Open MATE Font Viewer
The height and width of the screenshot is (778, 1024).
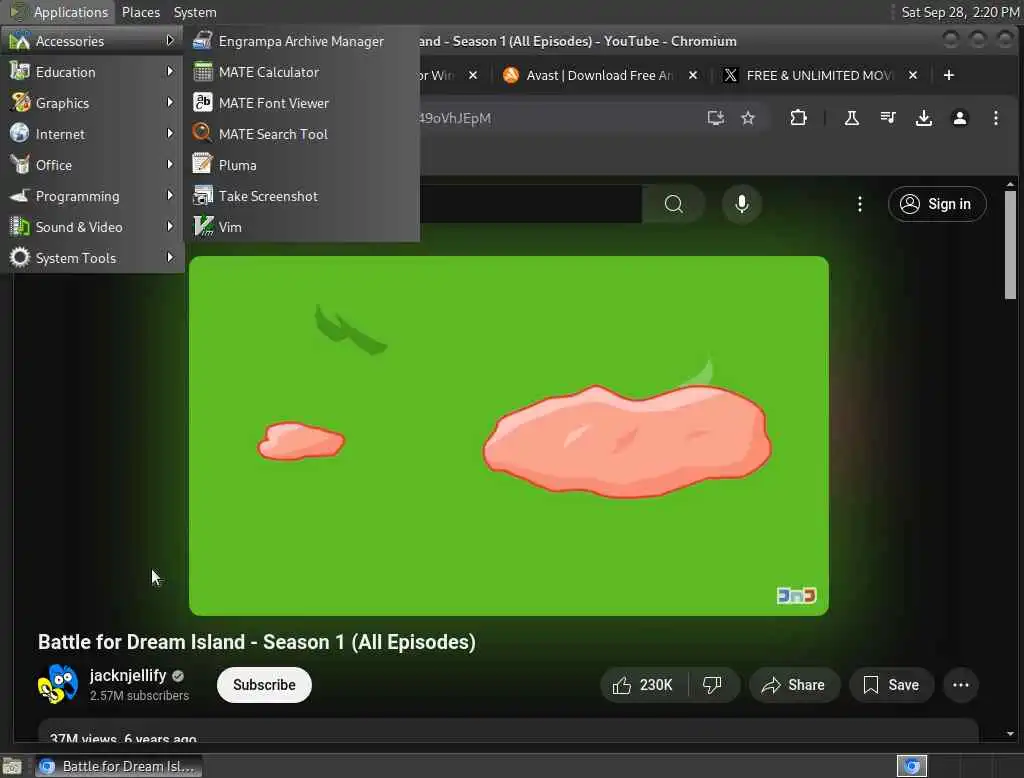click(x=301, y=103)
